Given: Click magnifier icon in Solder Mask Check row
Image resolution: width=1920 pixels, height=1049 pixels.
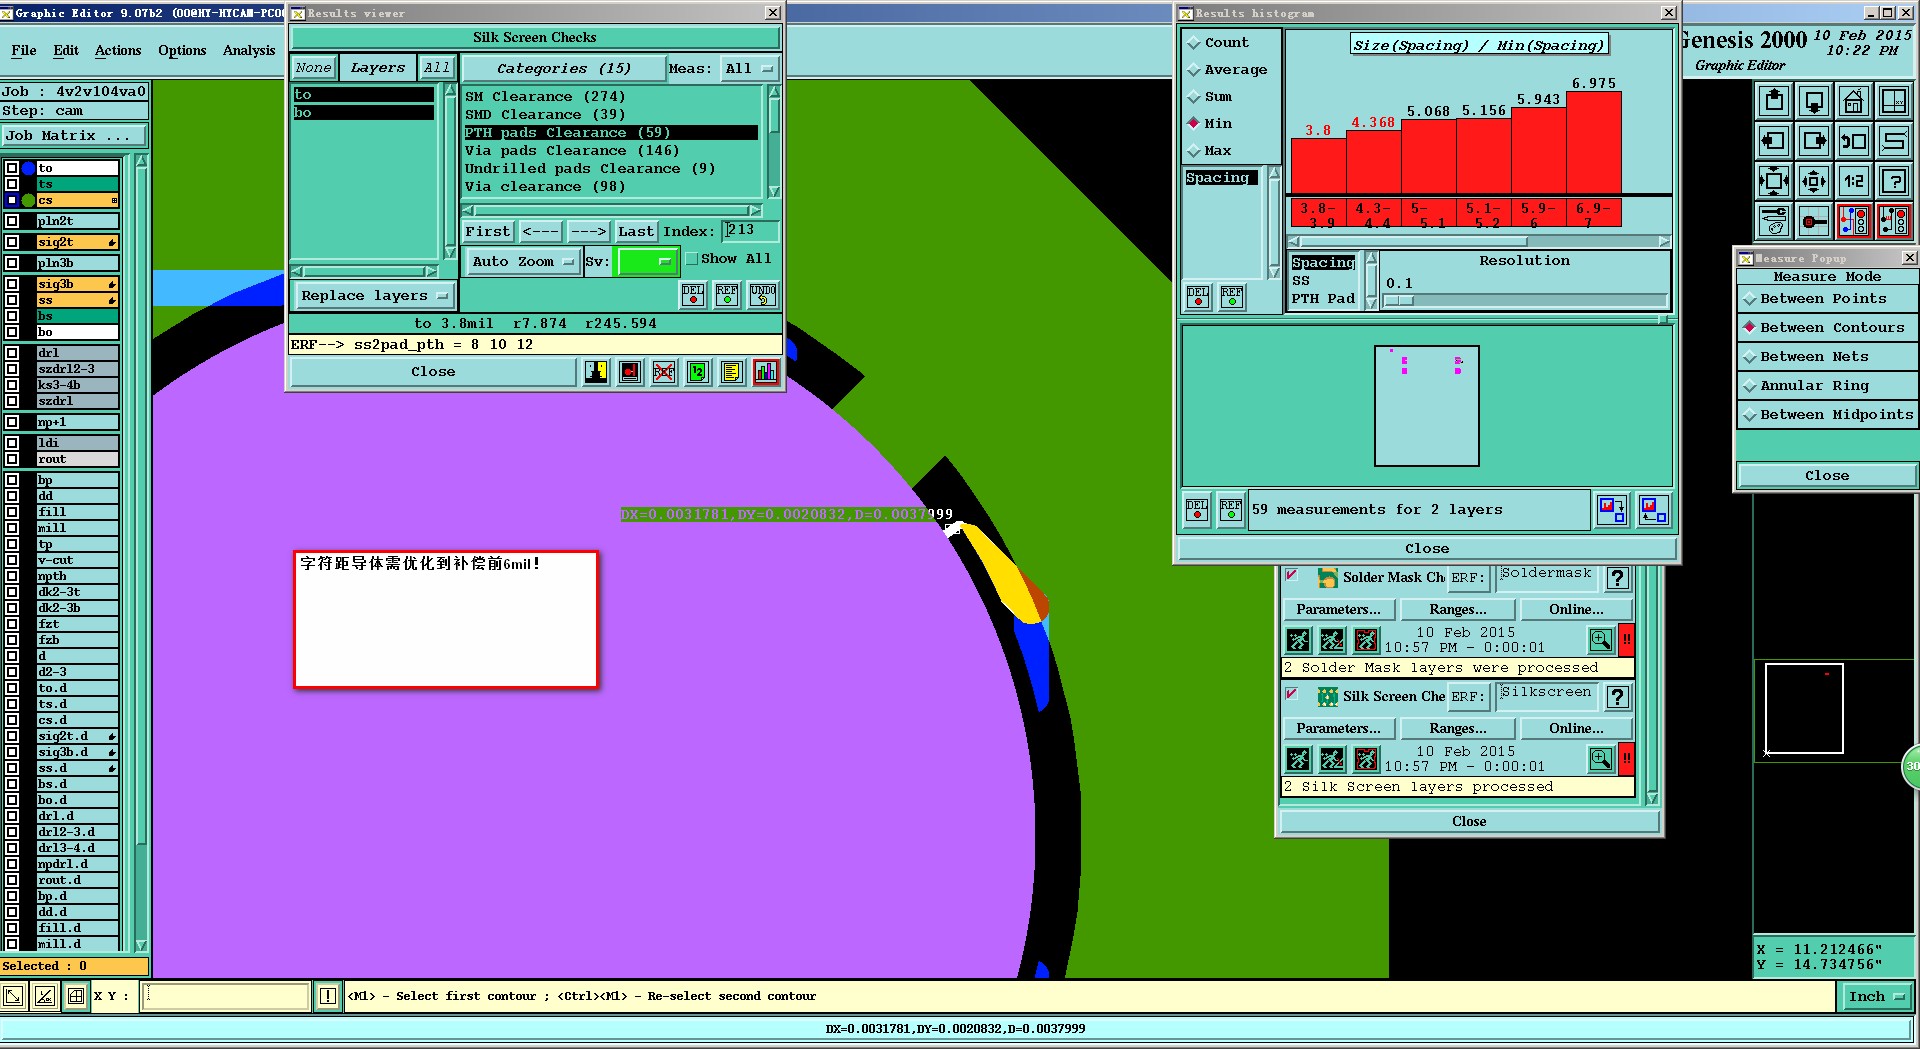Looking at the screenshot, I should (x=1601, y=640).
